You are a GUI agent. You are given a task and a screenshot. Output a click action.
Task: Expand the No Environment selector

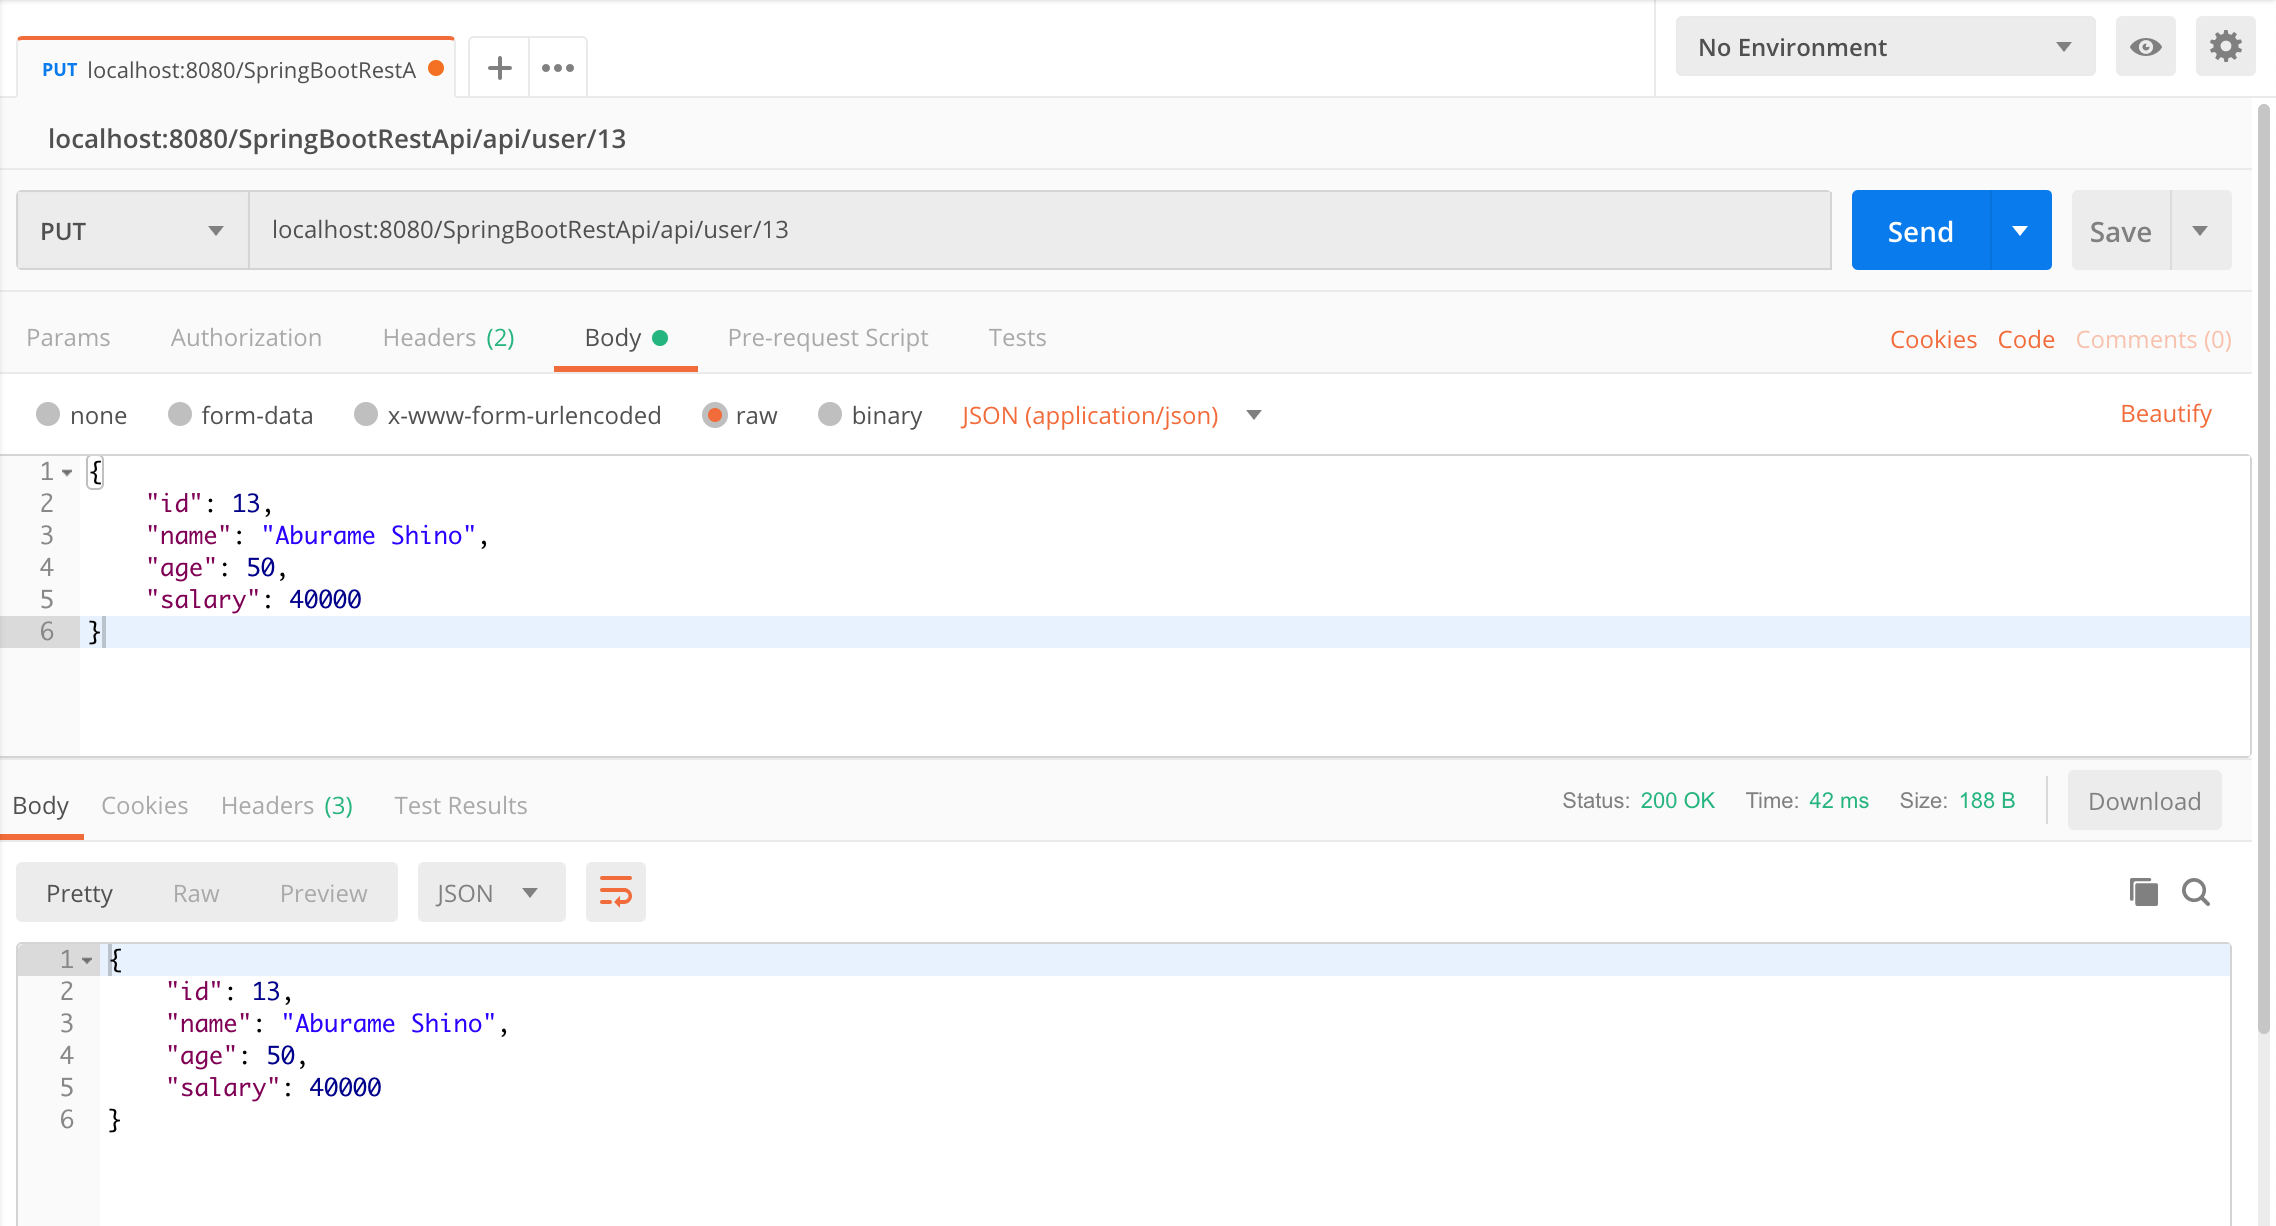(1885, 47)
